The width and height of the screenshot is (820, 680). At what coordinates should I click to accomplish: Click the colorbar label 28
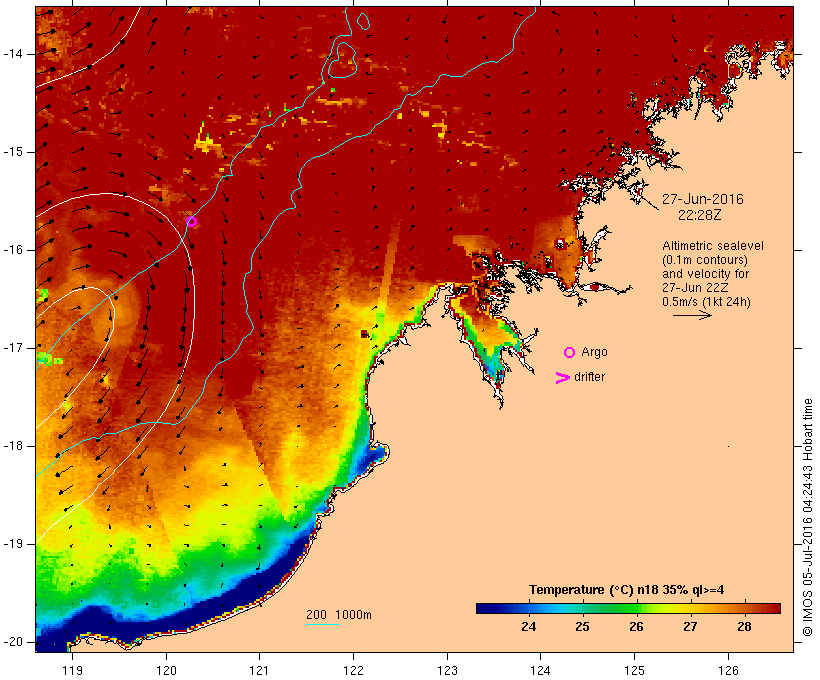coord(744,627)
